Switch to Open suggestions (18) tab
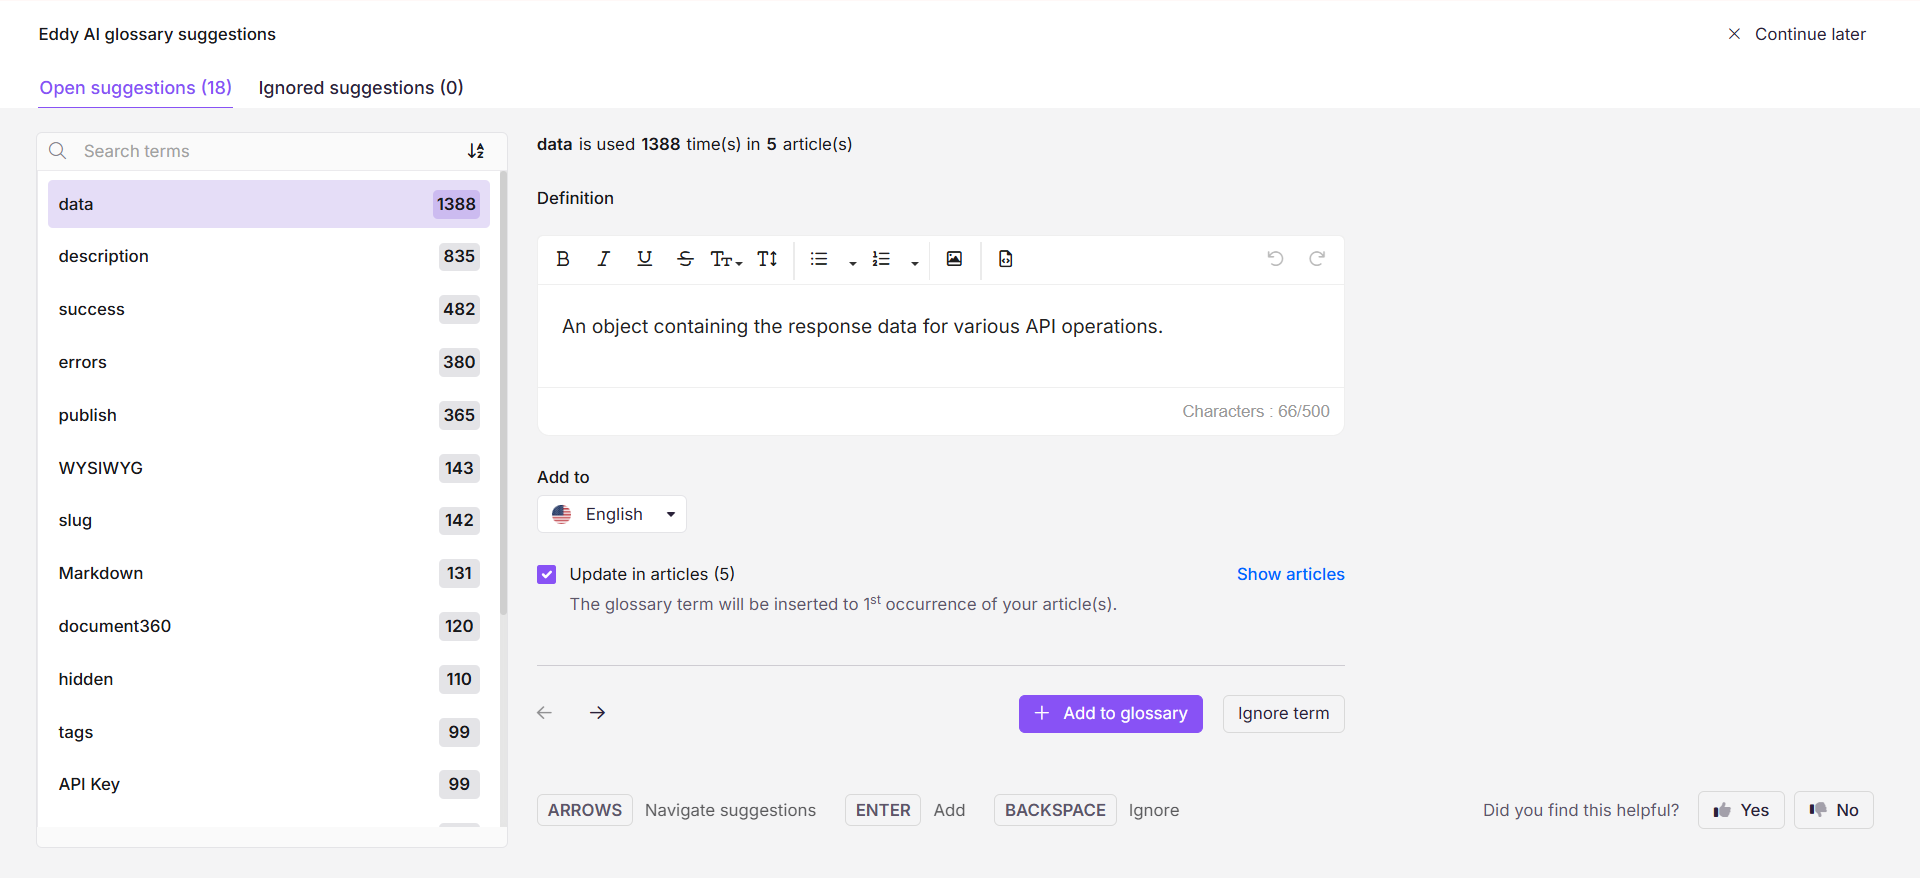The image size is (1920, 878). point(136,88)
